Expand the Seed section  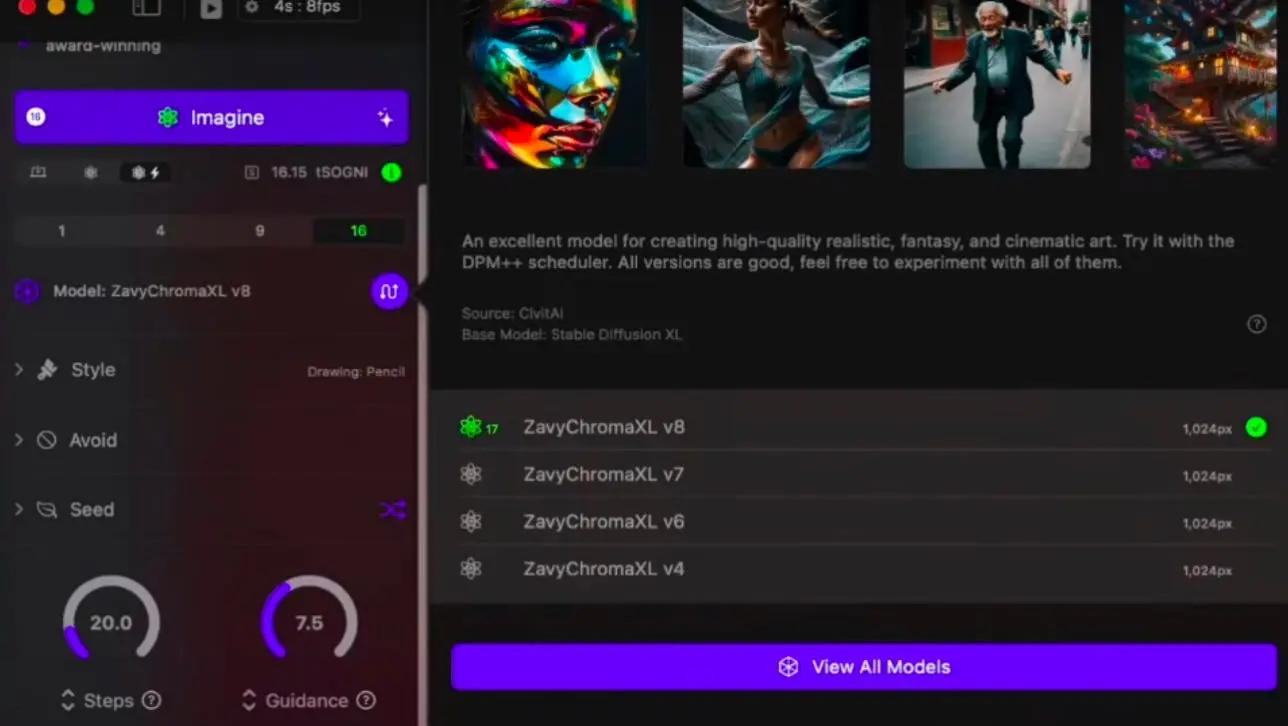[x=18, y=509]
